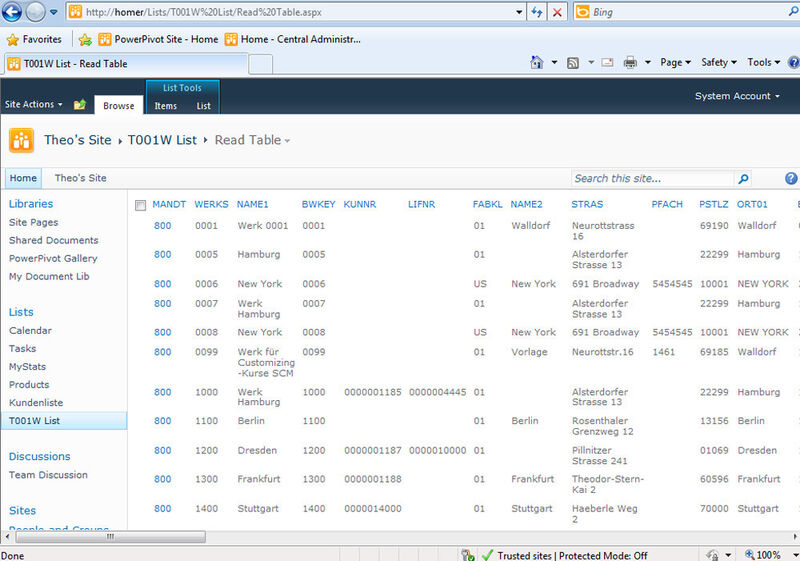Viewport: 800px width, 561px height.
Task: Expand the address bar history dropdown
Action: (519, 12)
